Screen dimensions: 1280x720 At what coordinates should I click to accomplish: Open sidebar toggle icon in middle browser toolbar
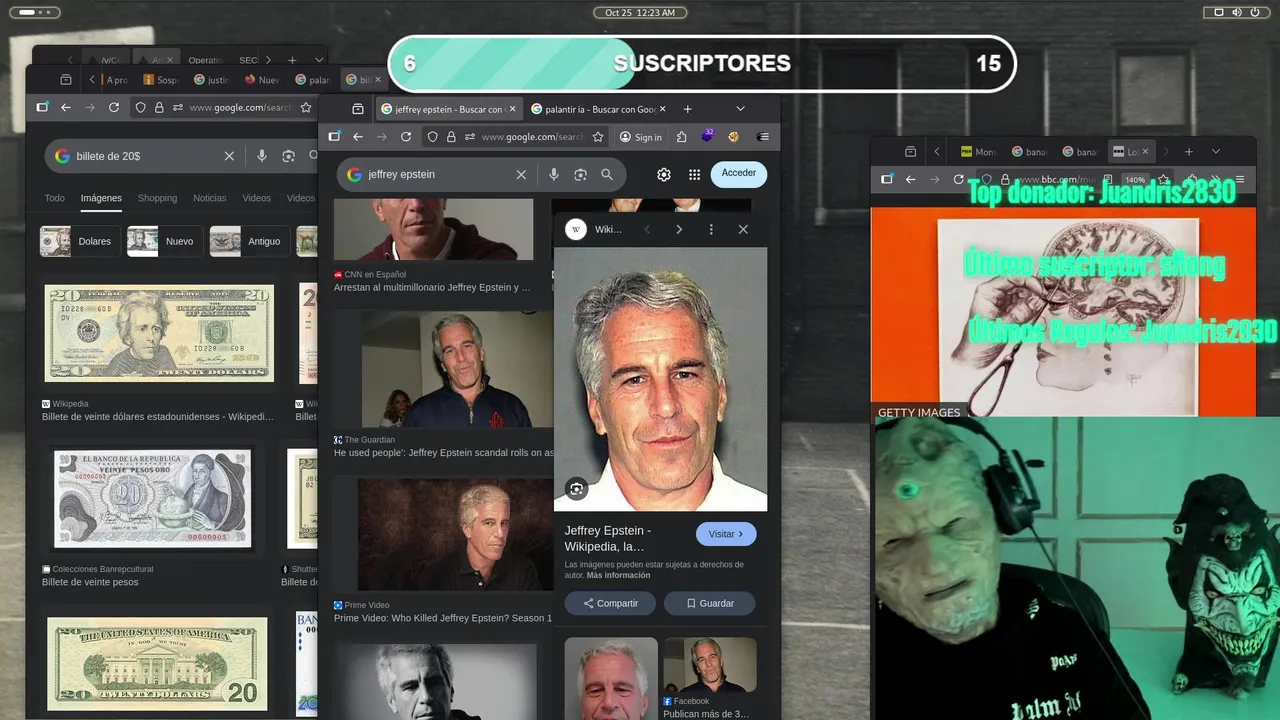[334, 137]
